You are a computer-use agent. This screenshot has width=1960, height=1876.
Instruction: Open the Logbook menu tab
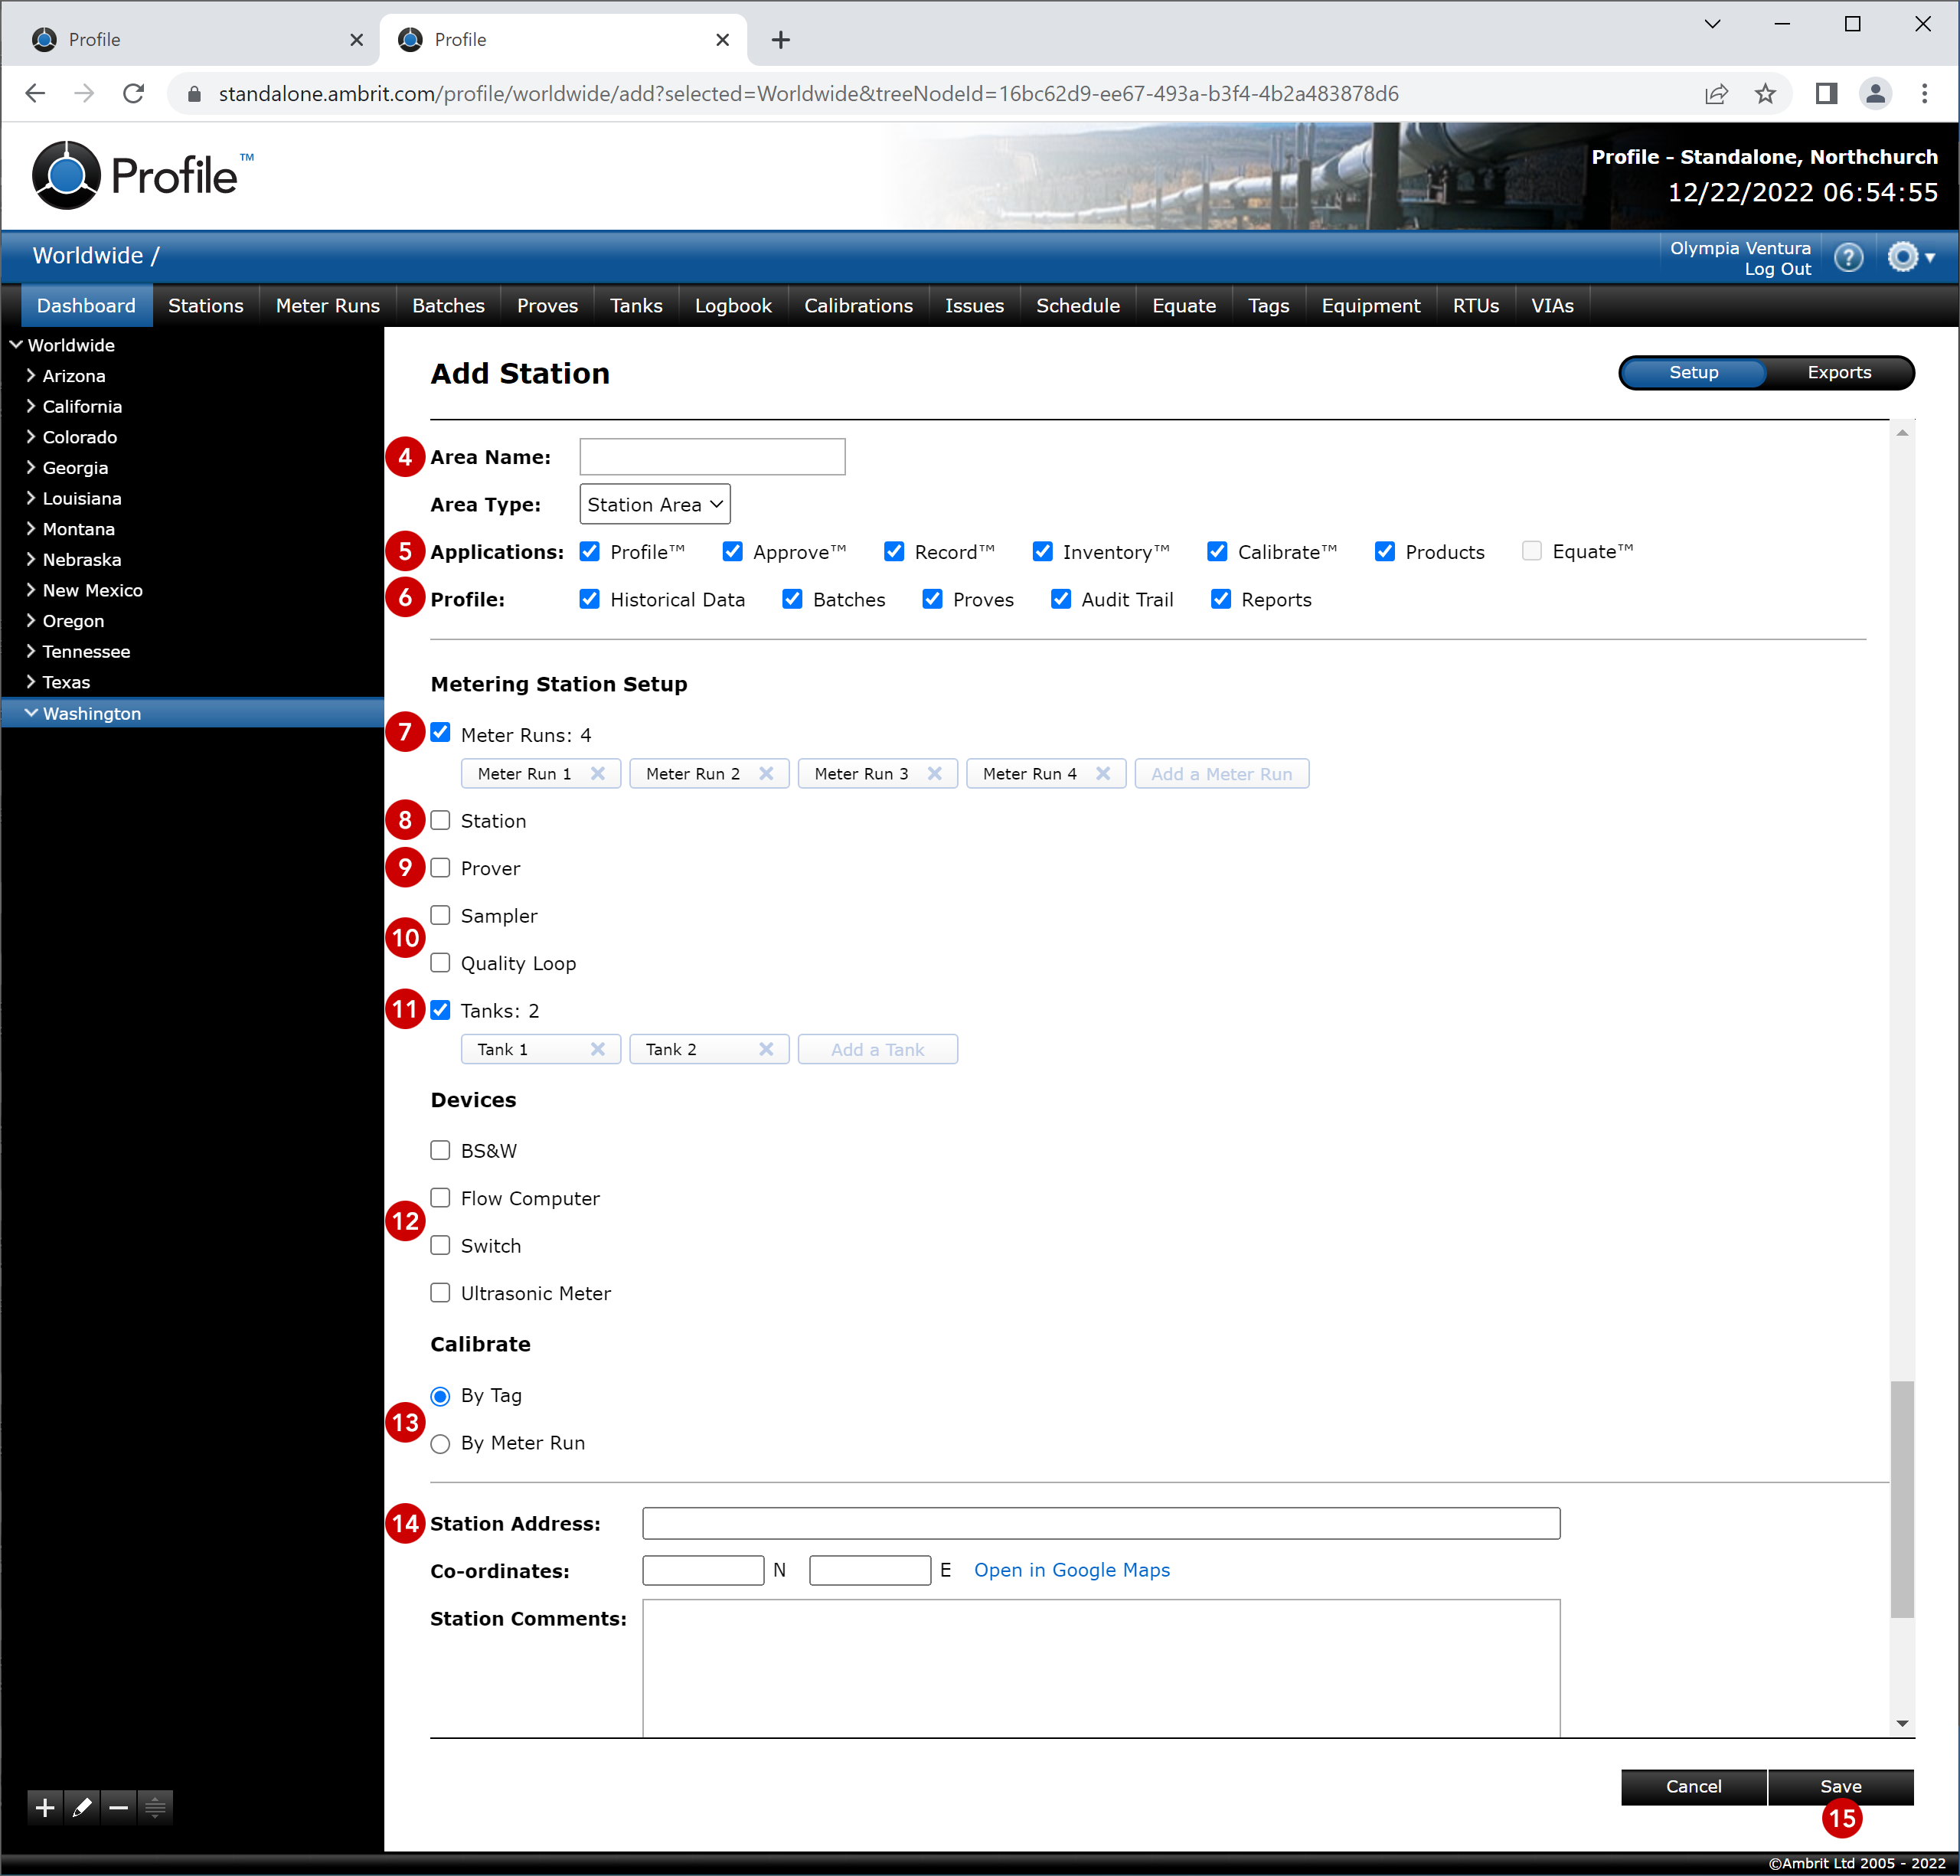pyautogui.click(x=733, y=306)
